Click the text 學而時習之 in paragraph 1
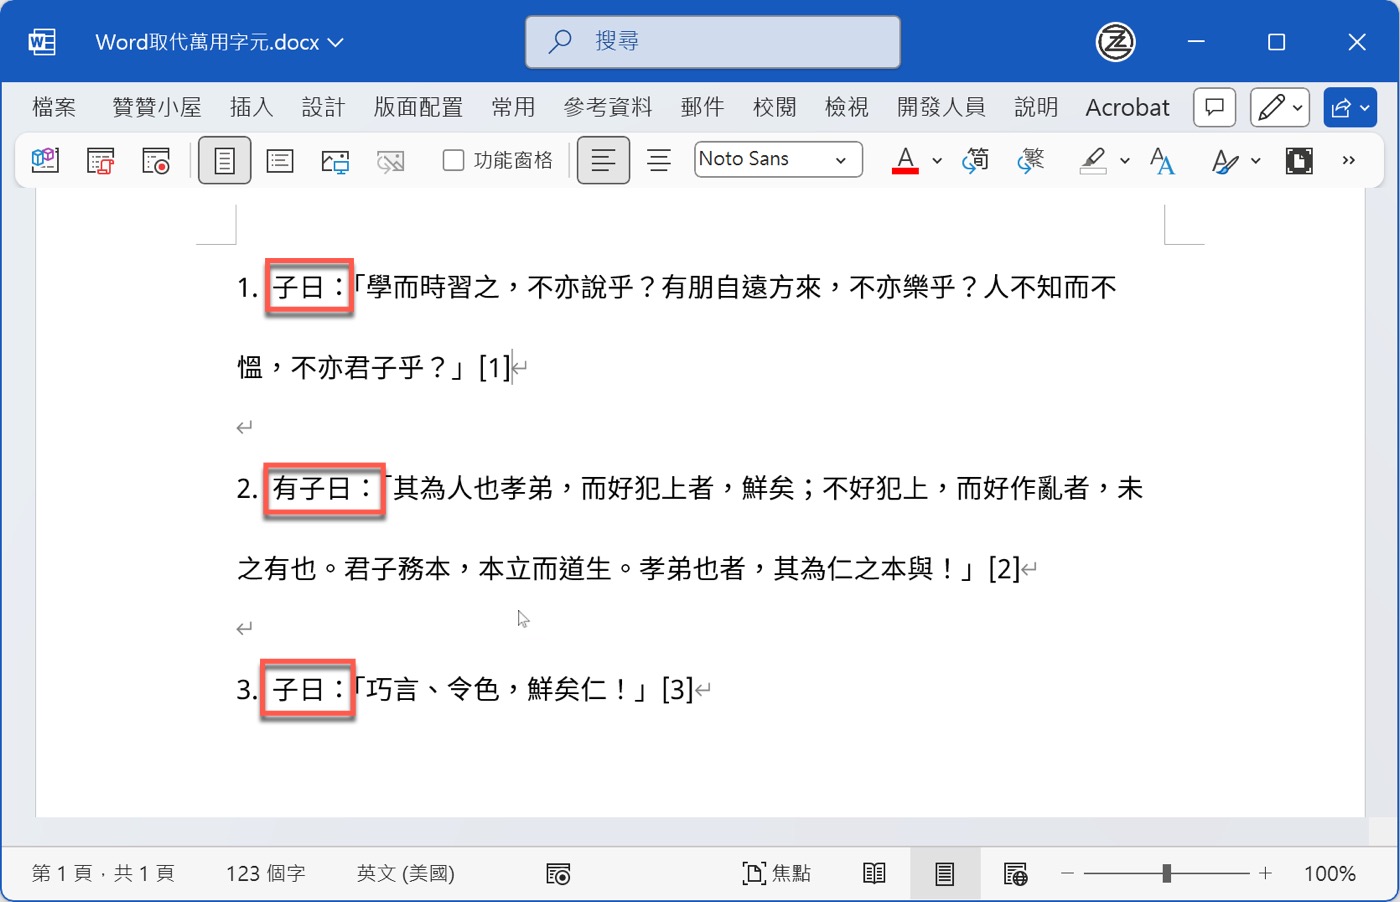Screen dimensions: 1400x902 click(433, 288)
